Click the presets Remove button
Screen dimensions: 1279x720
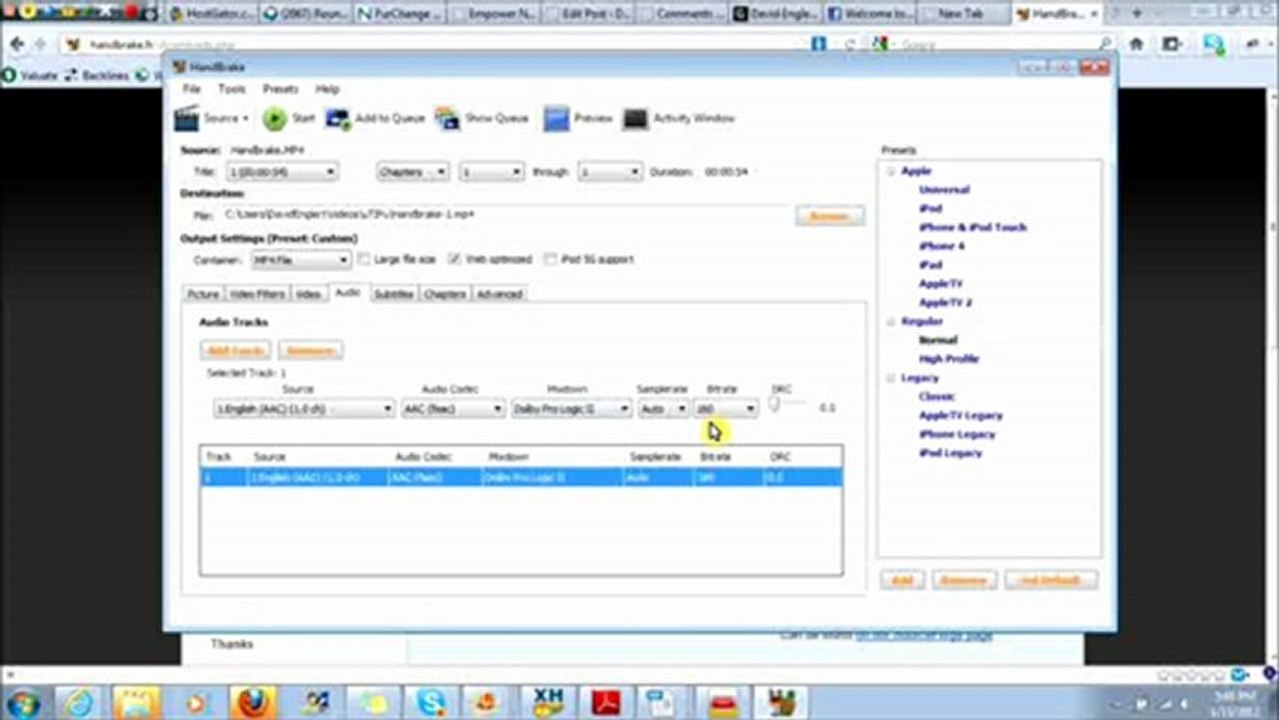(964, 580)
